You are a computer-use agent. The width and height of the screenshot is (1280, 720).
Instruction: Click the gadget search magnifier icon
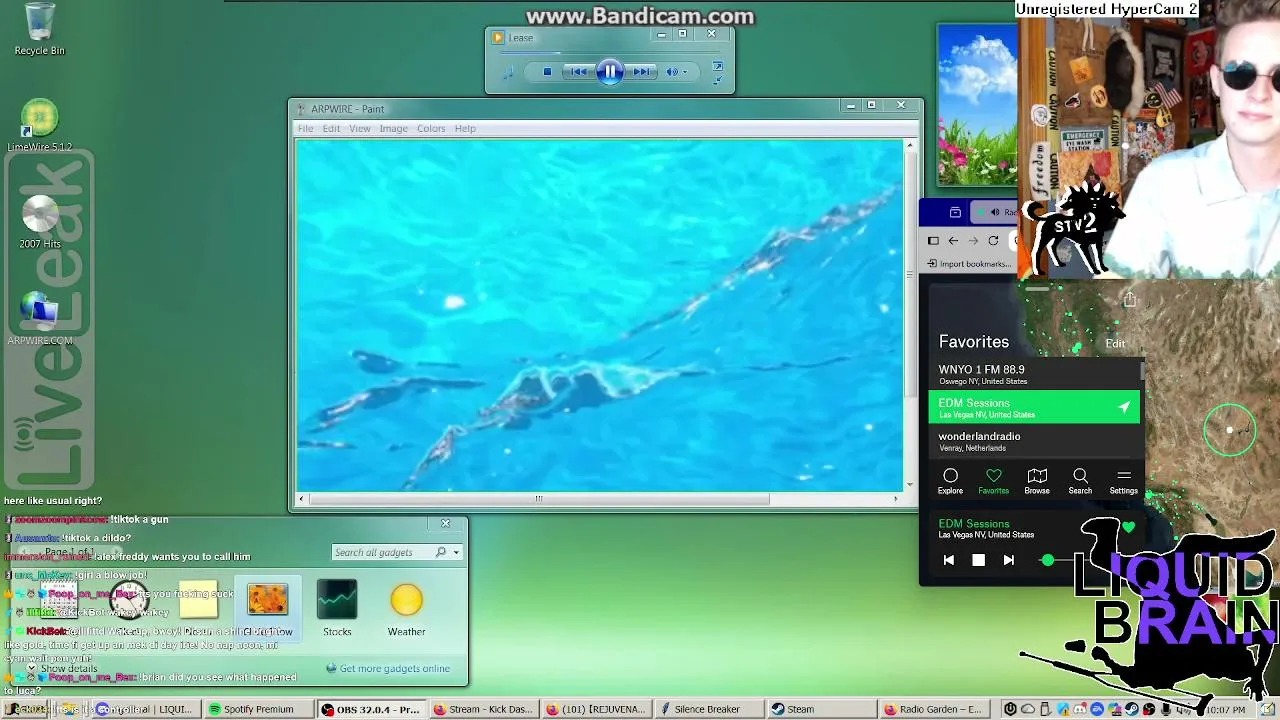click(441, 552)
